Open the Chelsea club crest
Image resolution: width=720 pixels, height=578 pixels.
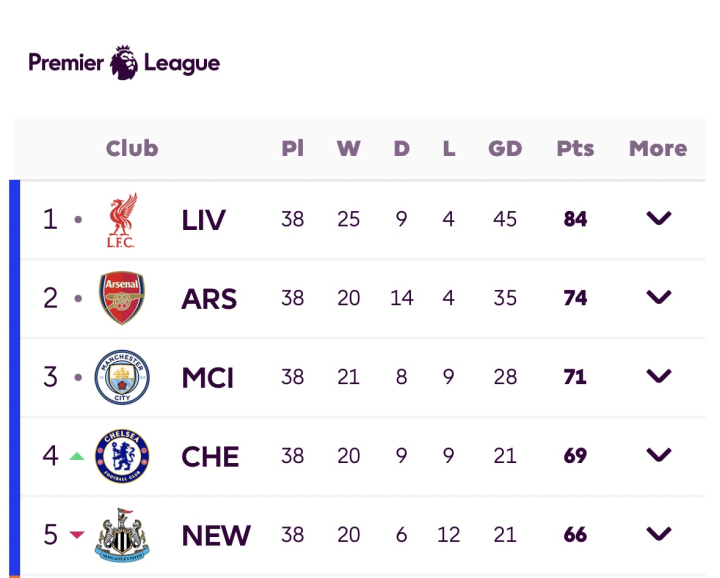click(x=122, y=456)
